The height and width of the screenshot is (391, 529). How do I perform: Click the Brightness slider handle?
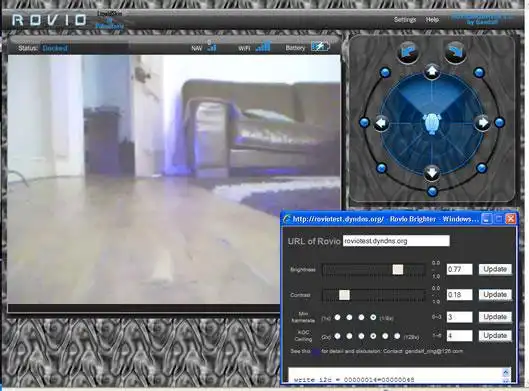(398, 269)
